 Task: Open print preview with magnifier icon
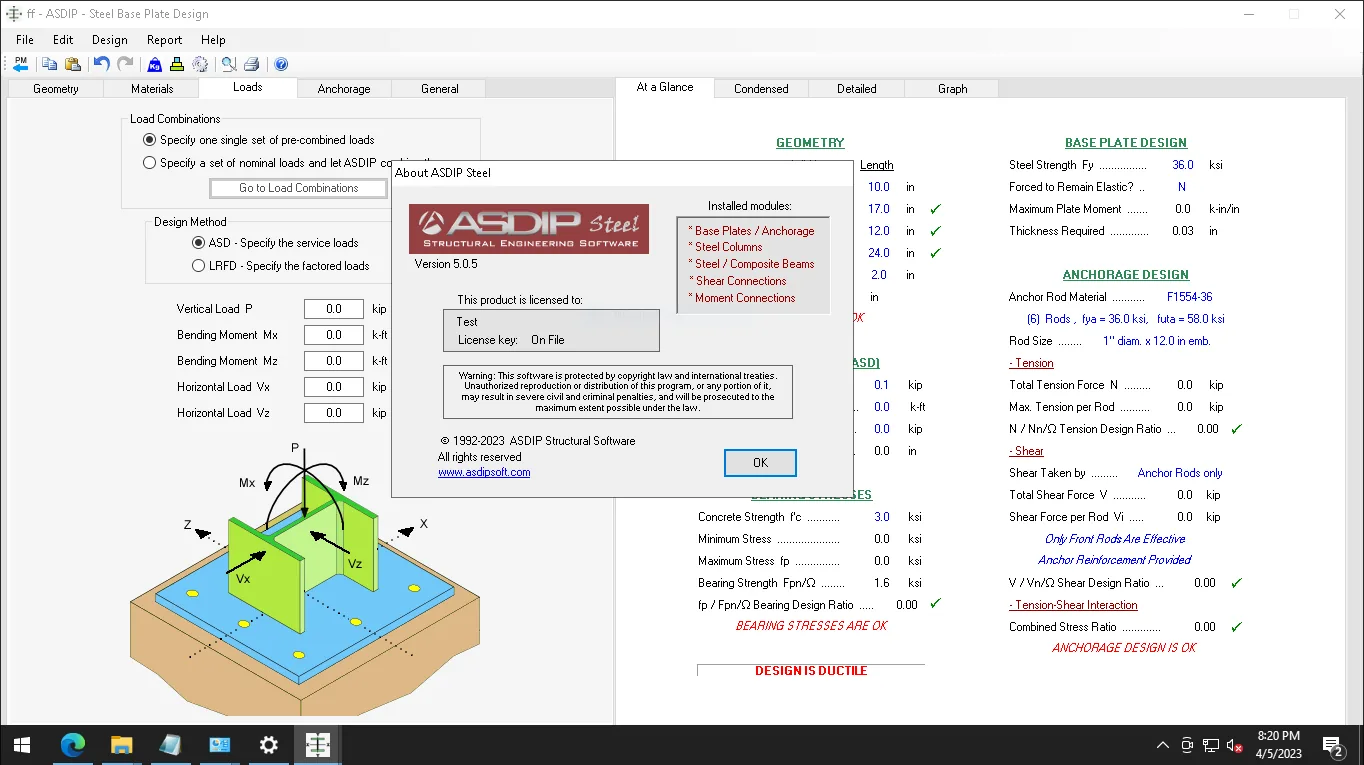coord(229,64)
